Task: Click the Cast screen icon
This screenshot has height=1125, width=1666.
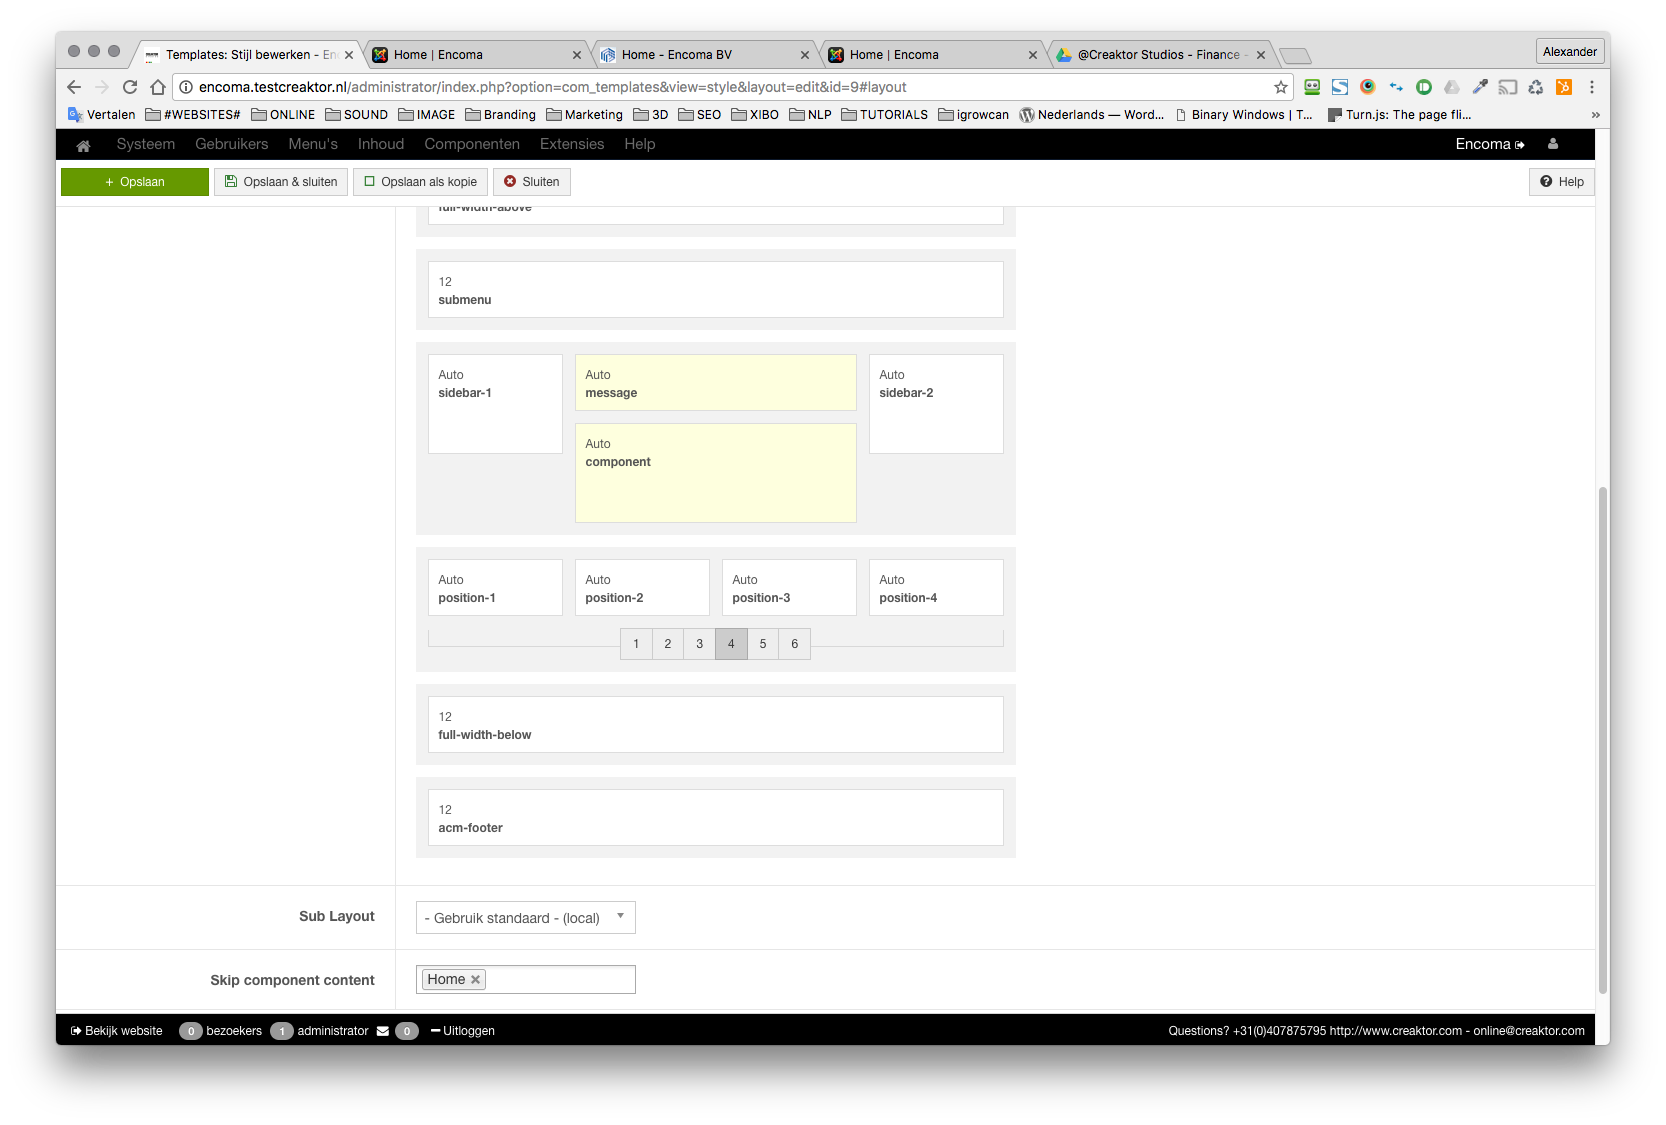Action: pos(1508,87)
